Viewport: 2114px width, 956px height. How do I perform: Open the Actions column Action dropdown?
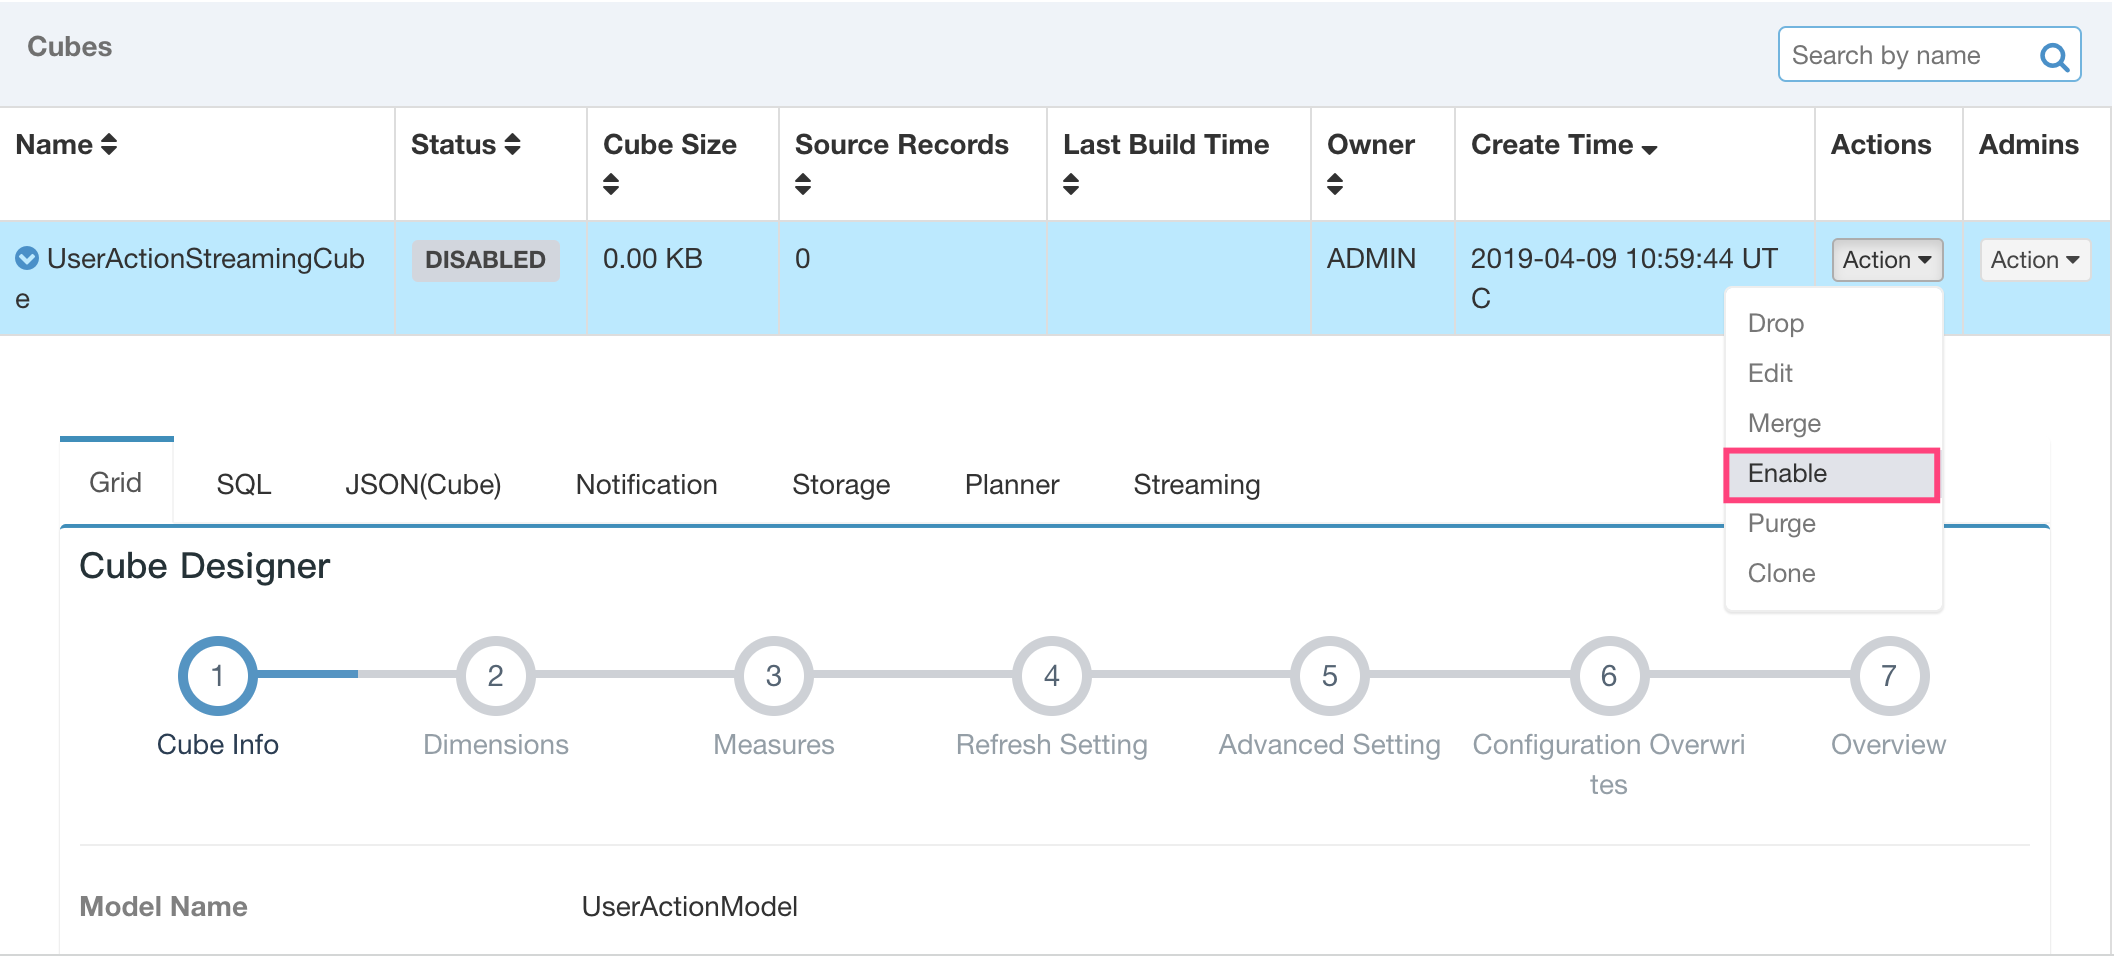(x=1886, y=260)
